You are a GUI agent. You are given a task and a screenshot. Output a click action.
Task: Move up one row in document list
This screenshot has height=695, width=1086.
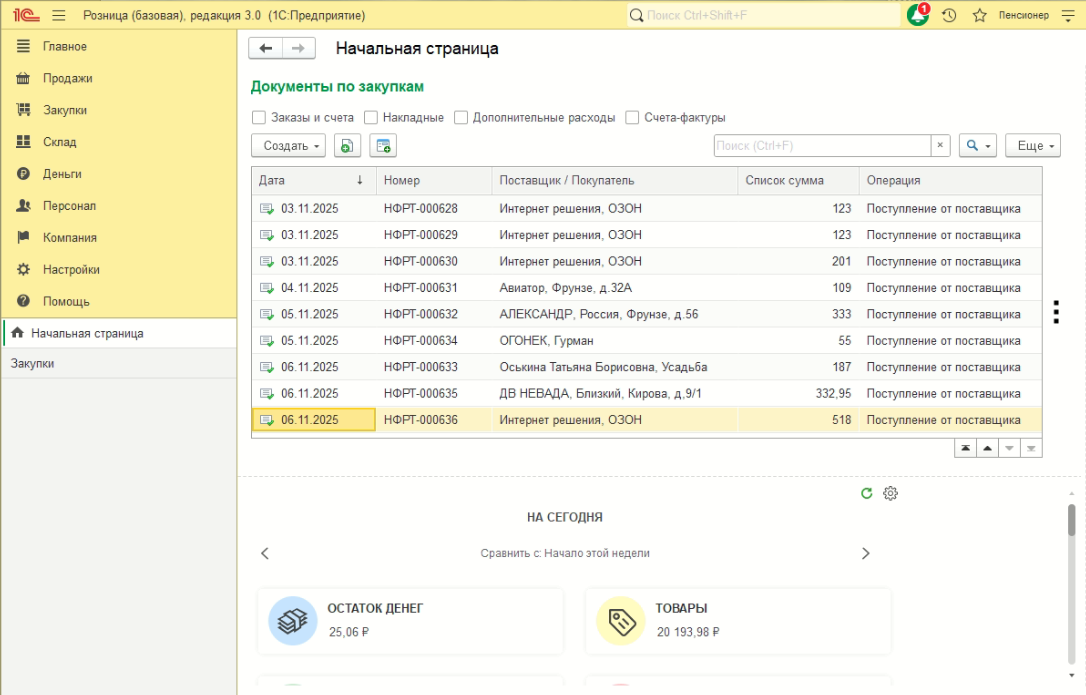click(x=988, y=448)
